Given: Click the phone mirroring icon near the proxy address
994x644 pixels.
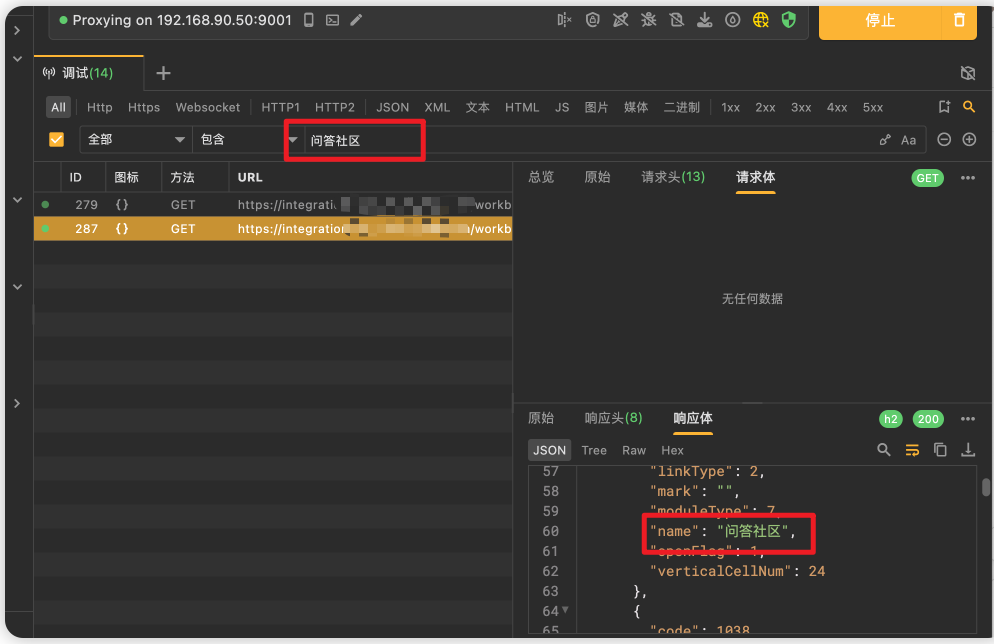Looking at the screenshot, I should coord(308,19).
